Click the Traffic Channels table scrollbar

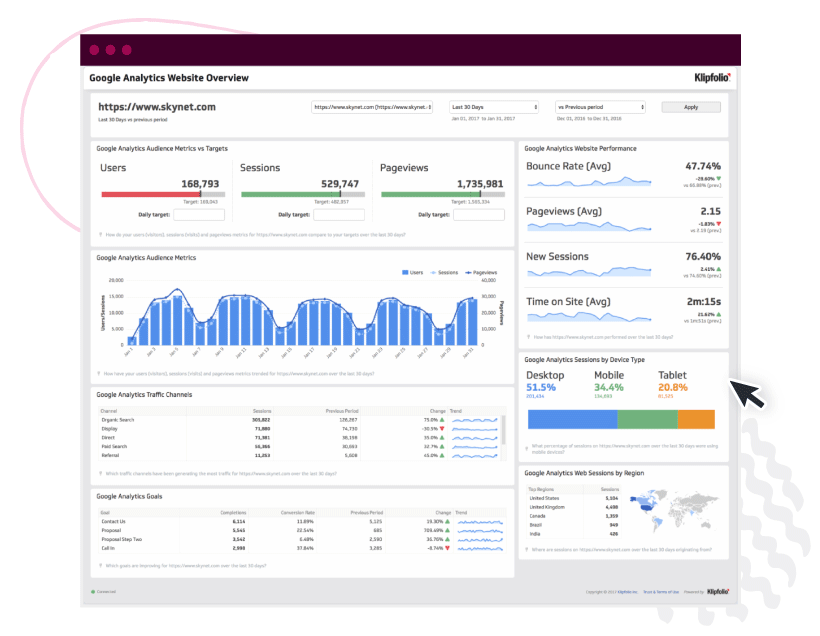pyautogui.click(x=504, y=430)
